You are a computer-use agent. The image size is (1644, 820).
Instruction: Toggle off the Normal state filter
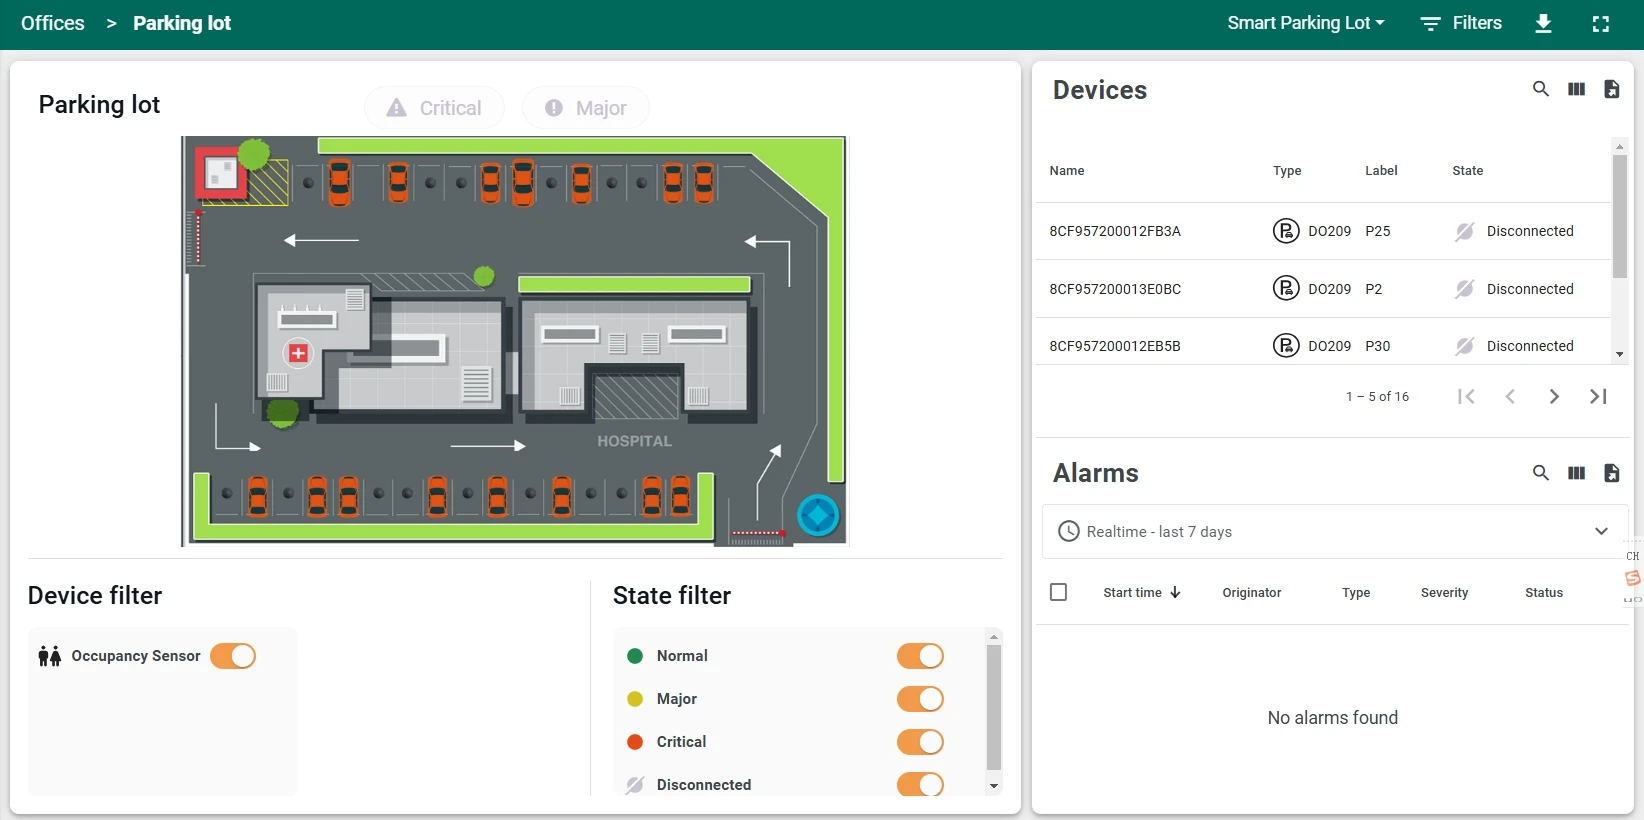[920, 656]
